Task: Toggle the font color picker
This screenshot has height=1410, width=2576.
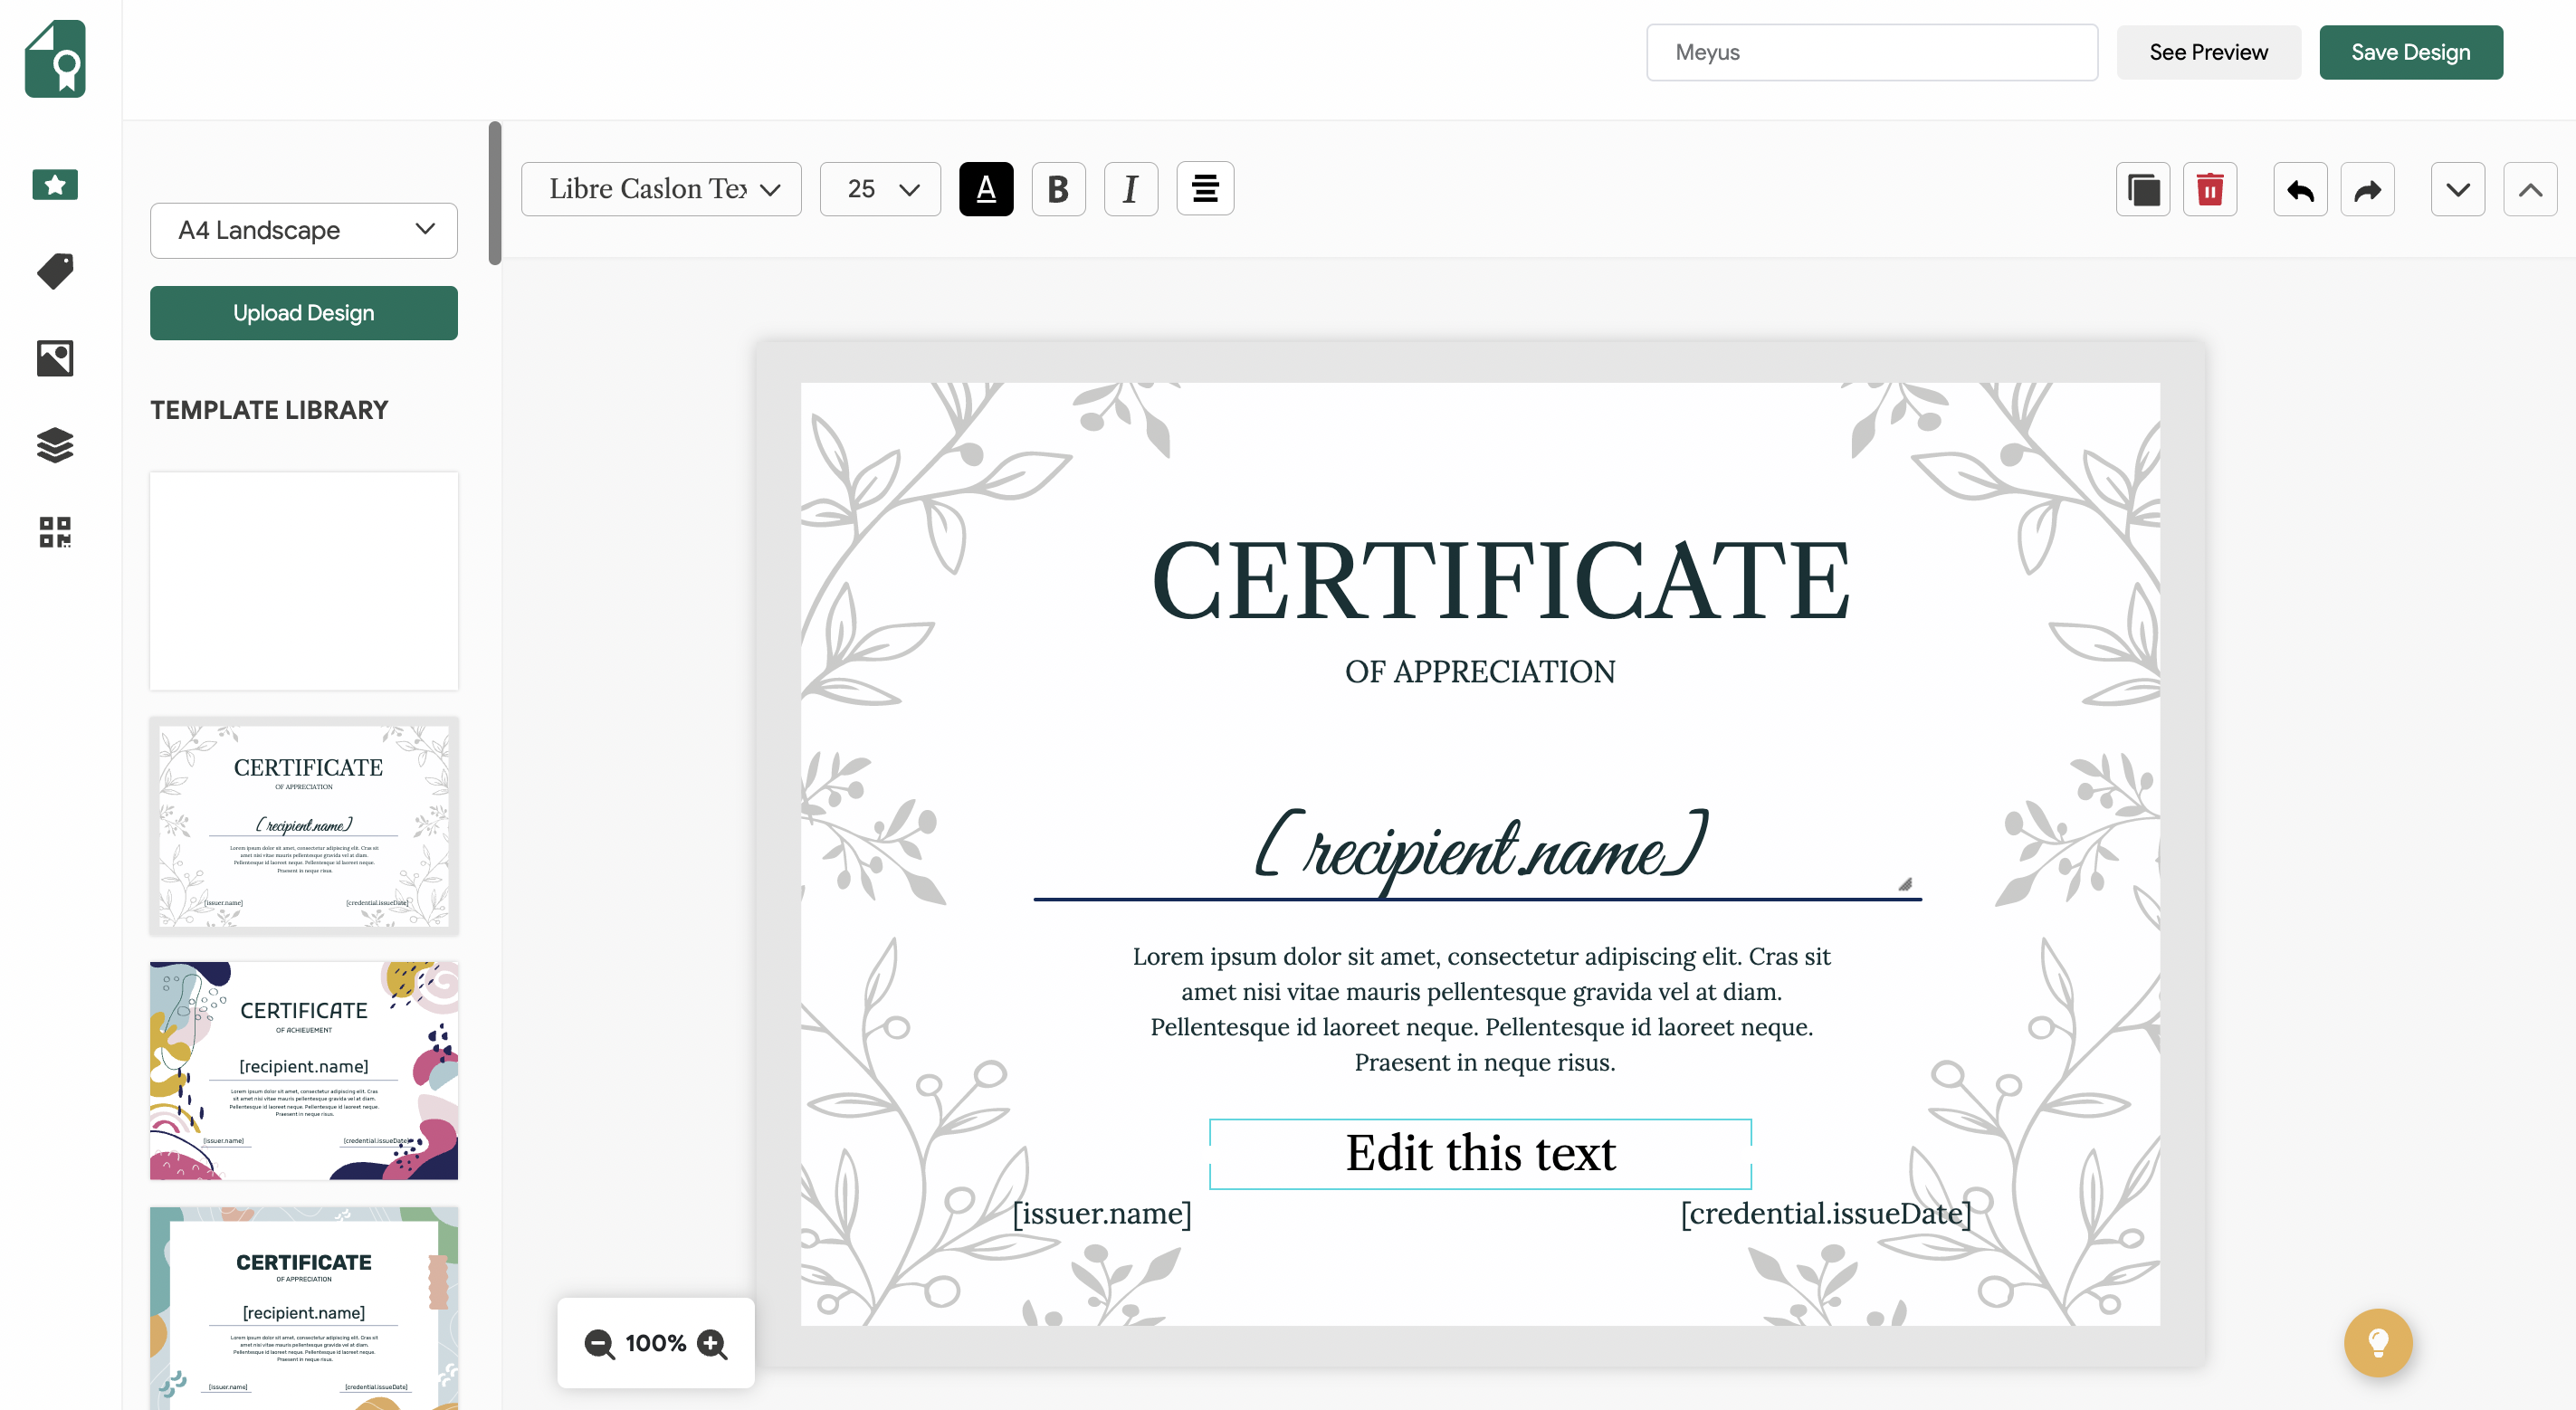Action: pyautogui.click(x=984, y=189)
